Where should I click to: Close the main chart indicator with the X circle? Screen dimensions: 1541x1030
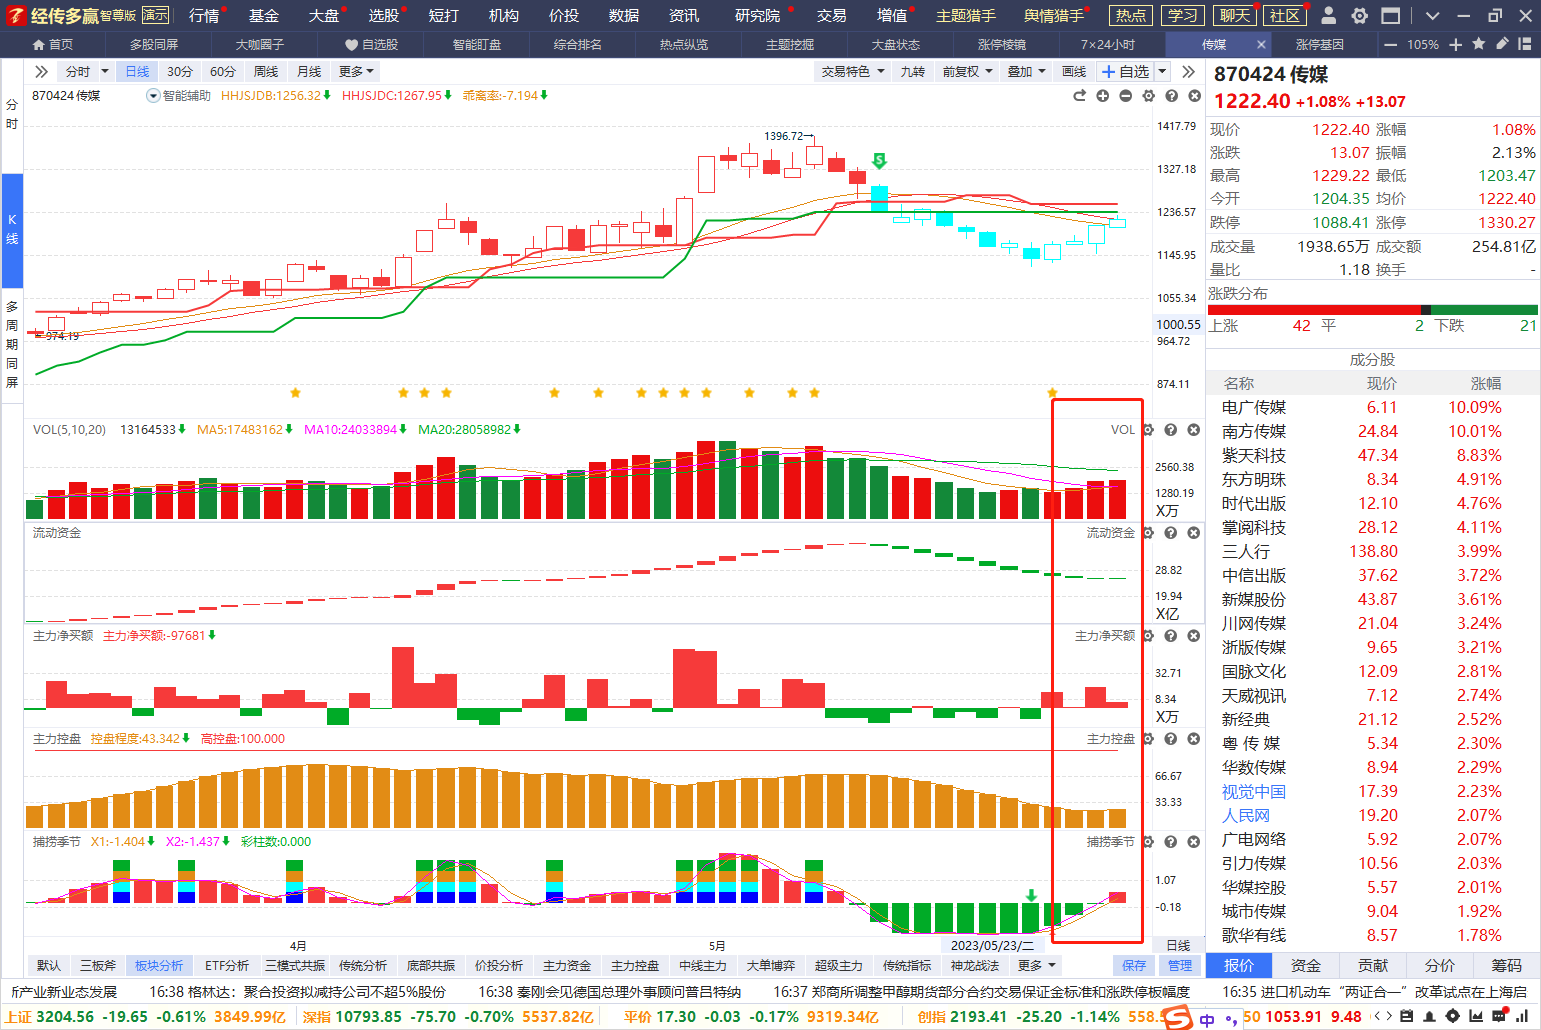pos(1194,96)
